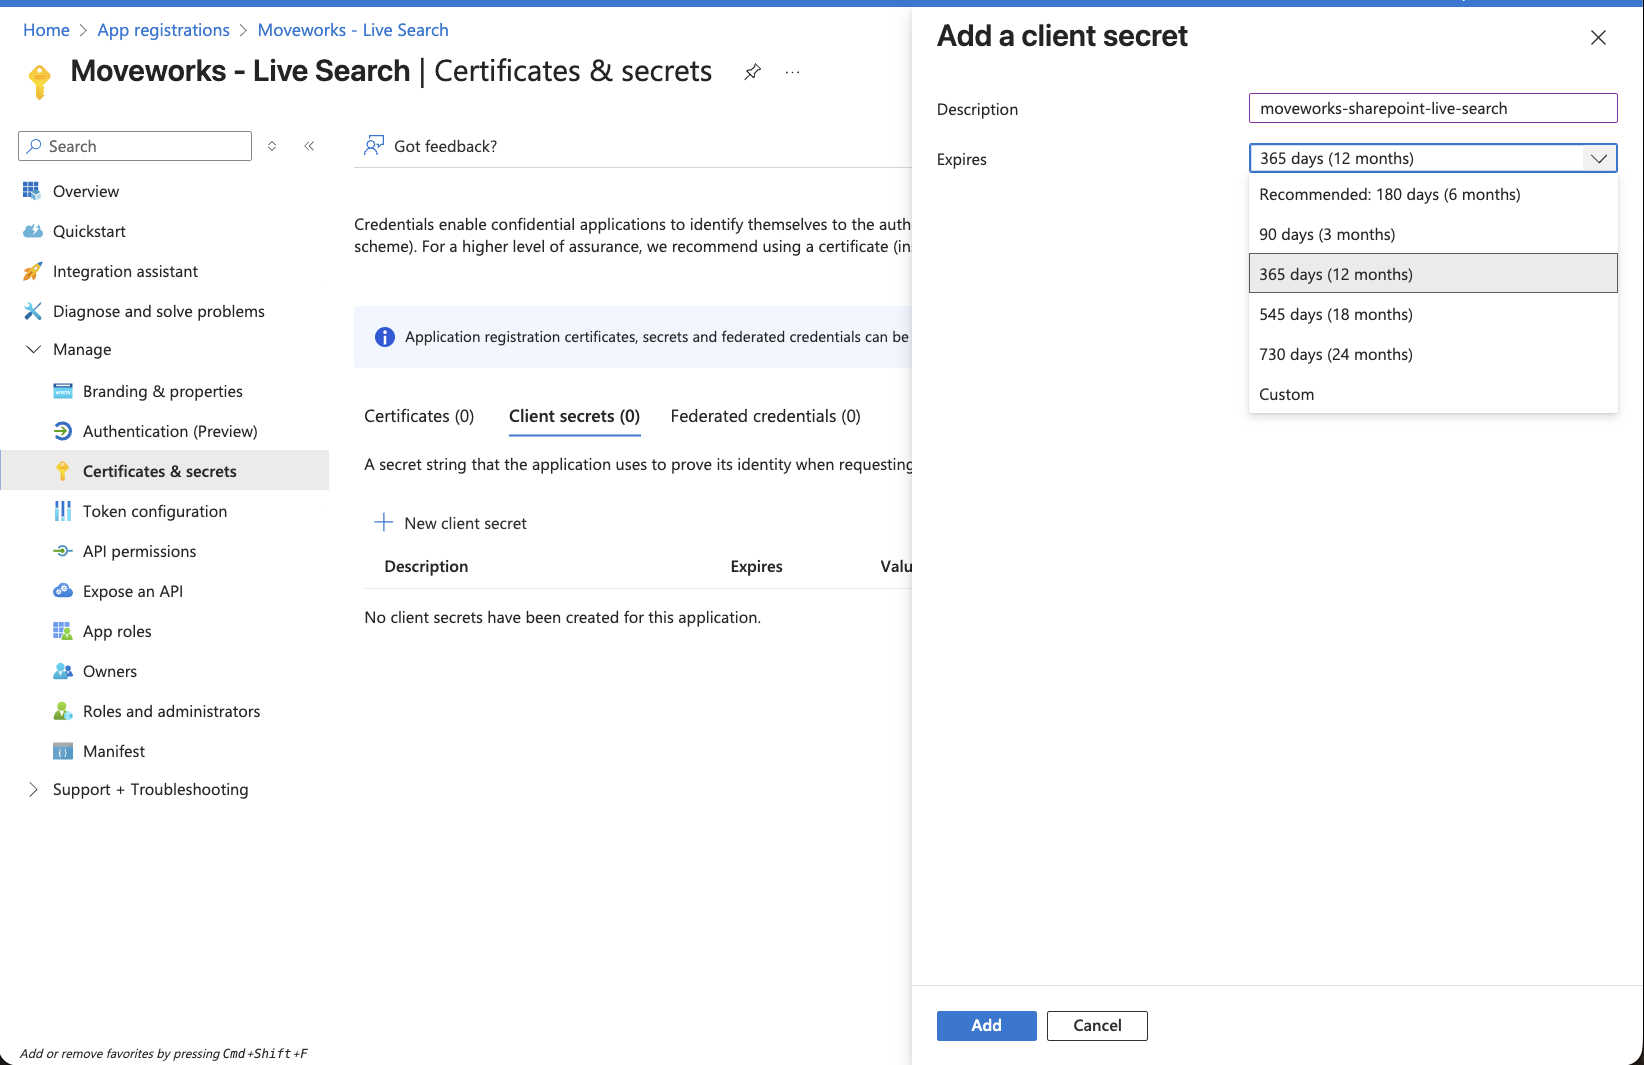The height and width of the screenshot is (1065, 1644).
Task: Click the Integration assistant rocket icon
Action: tap(32, 271)
